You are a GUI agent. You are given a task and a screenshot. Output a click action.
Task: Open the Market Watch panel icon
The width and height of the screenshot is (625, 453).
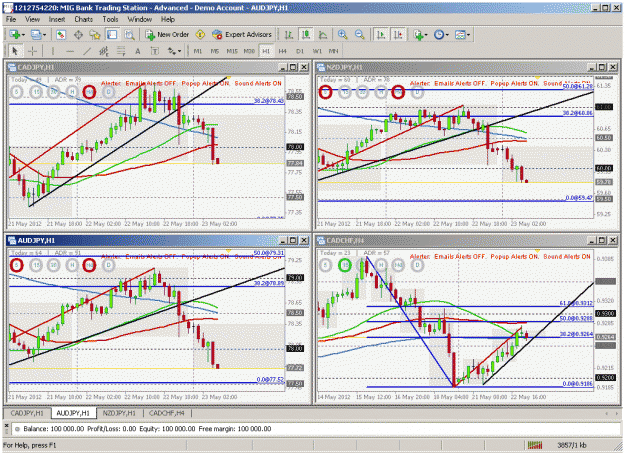tap(61, 35)
